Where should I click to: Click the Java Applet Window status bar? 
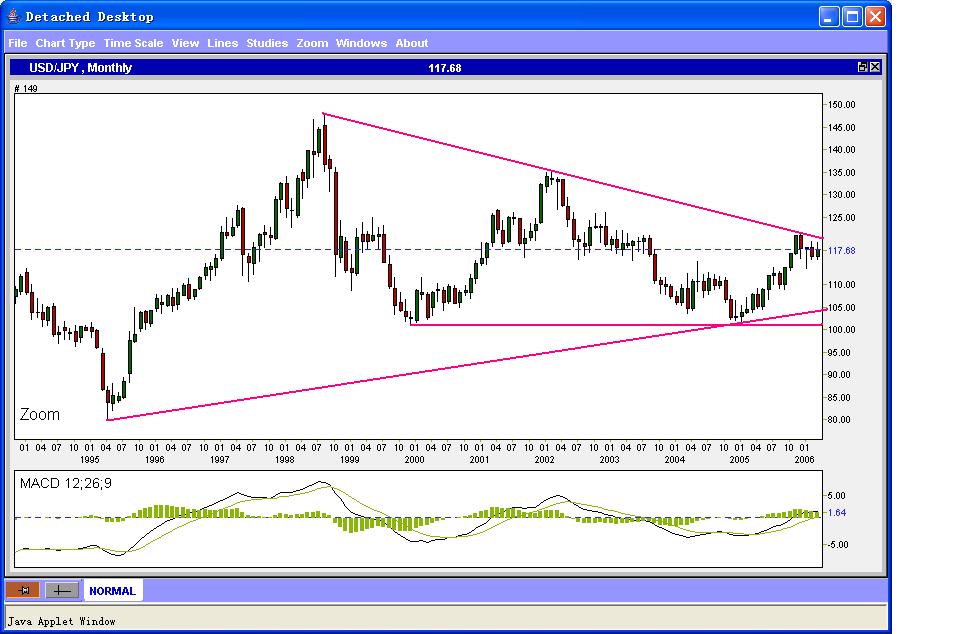[x=60, y=621]
